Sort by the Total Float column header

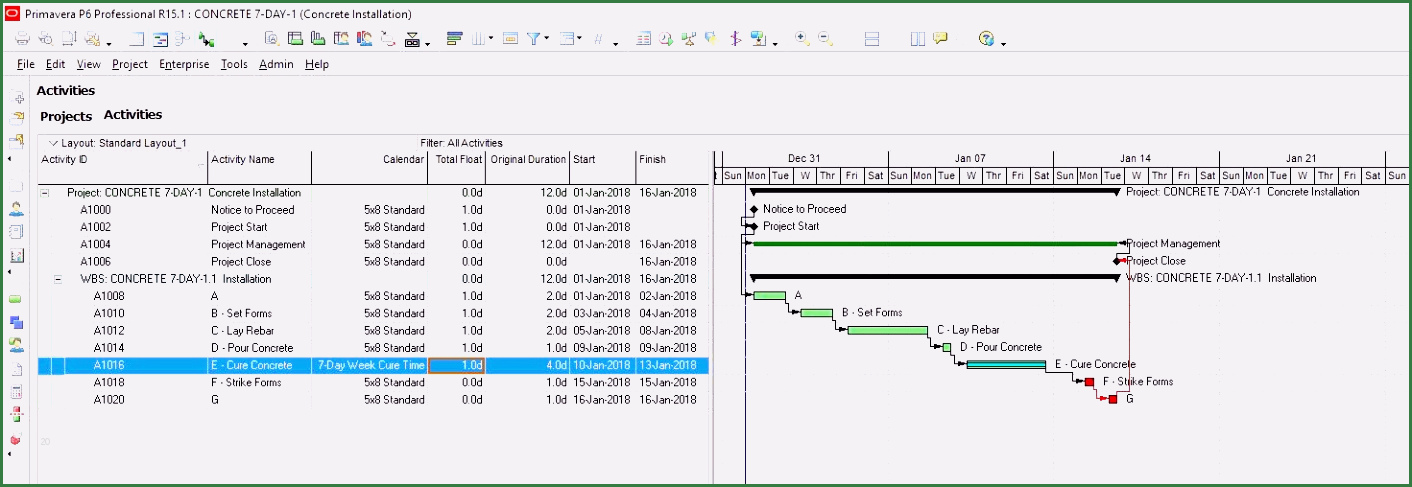point(460,159)
